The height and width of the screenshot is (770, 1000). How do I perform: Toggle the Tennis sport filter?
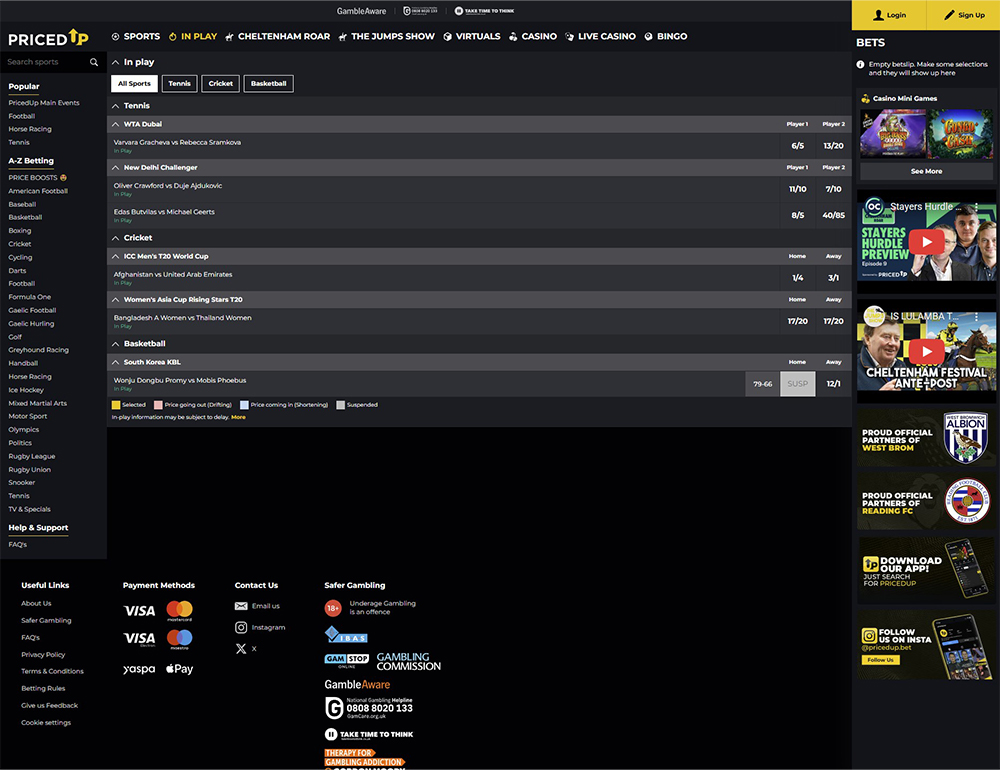tap(180, 84)
